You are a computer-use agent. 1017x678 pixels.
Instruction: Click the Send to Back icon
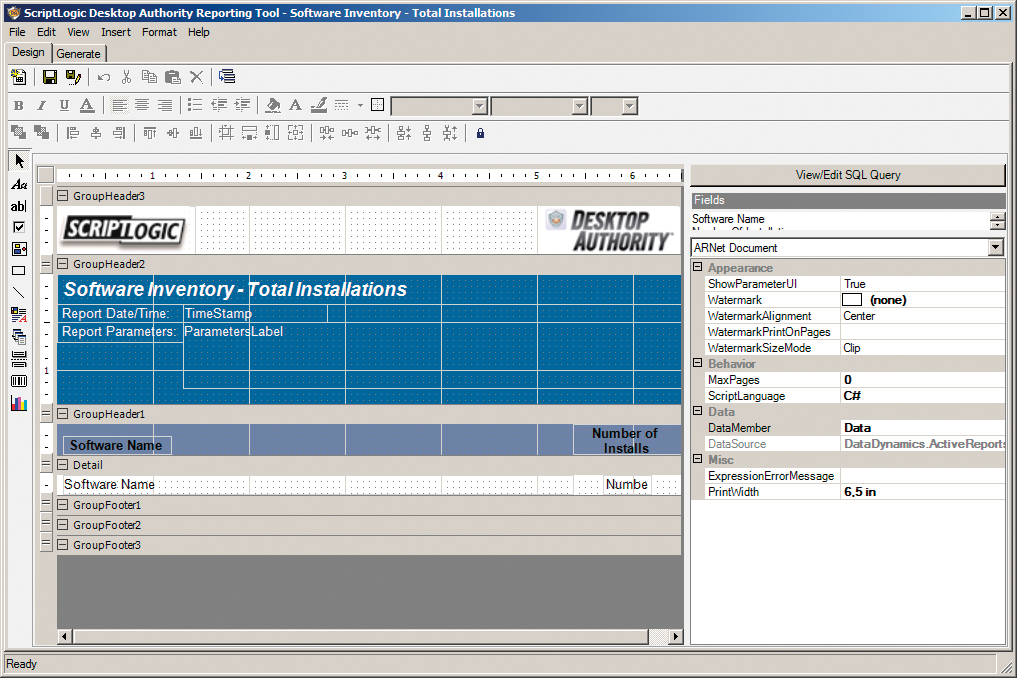click(42, 133)
